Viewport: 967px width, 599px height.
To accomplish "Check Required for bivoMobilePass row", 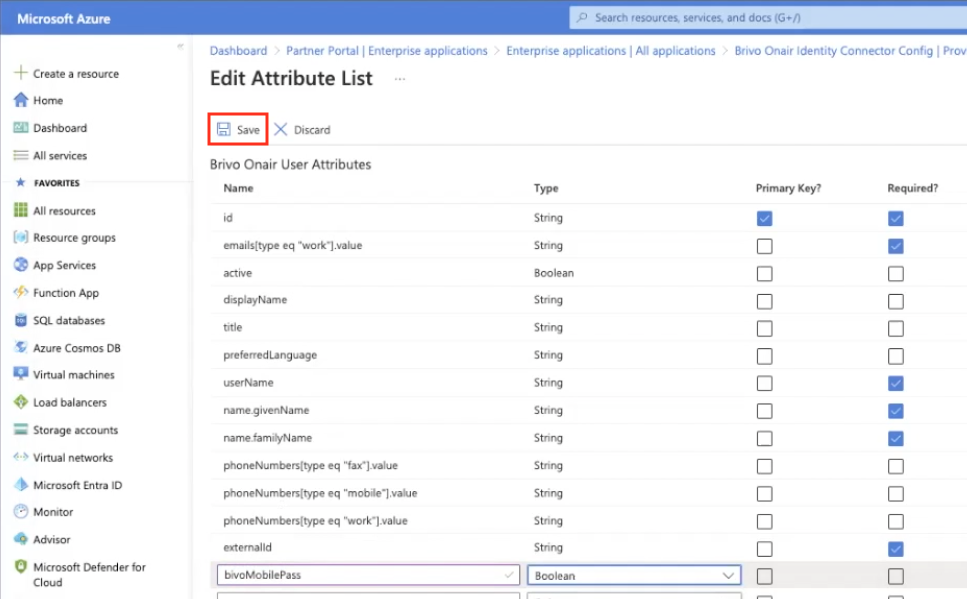I will [x=895, y=576].
